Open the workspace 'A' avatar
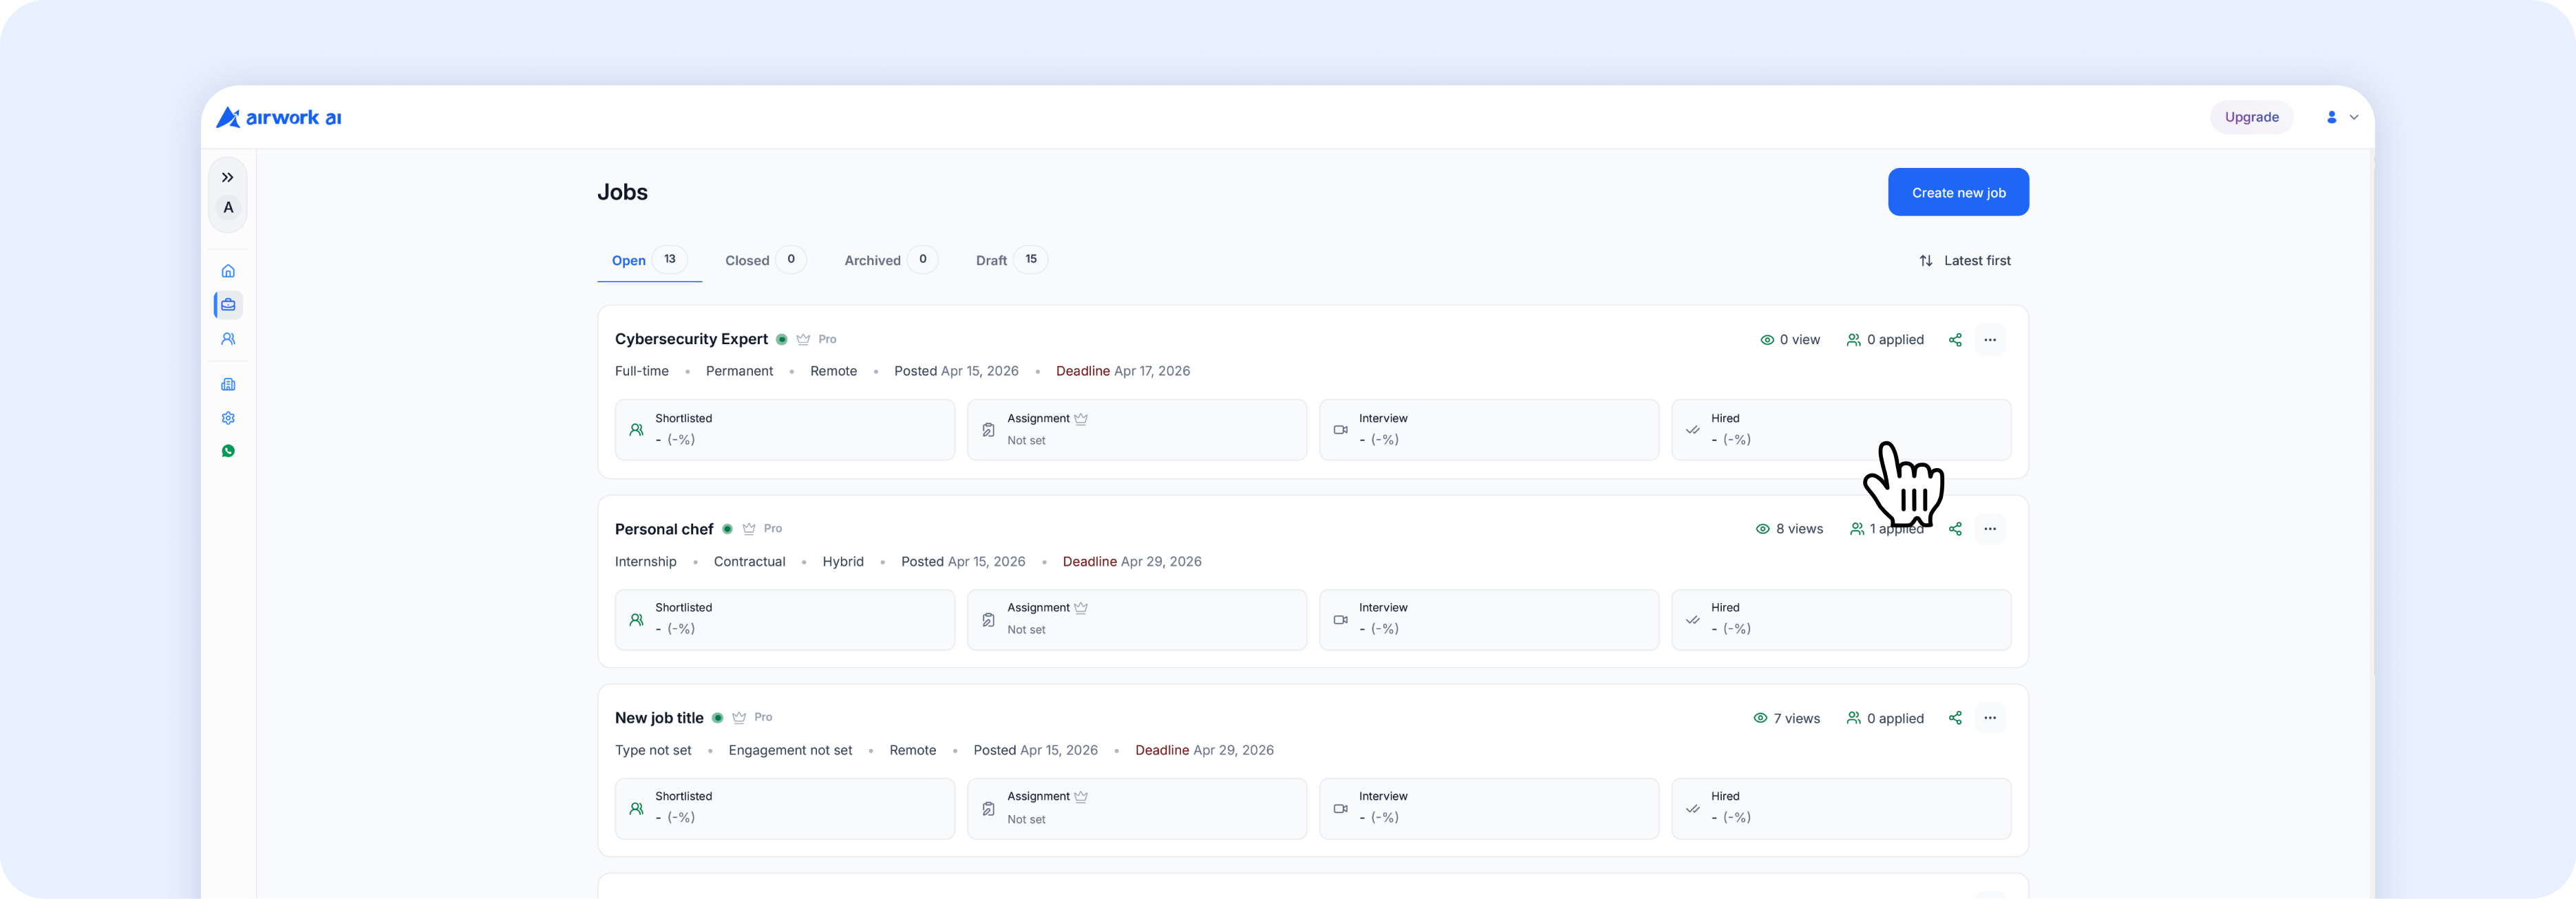 click(x=228, y=208)
